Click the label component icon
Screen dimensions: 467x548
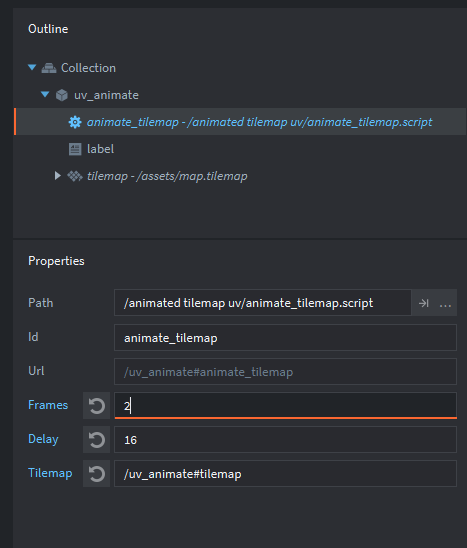pos(75,149)
